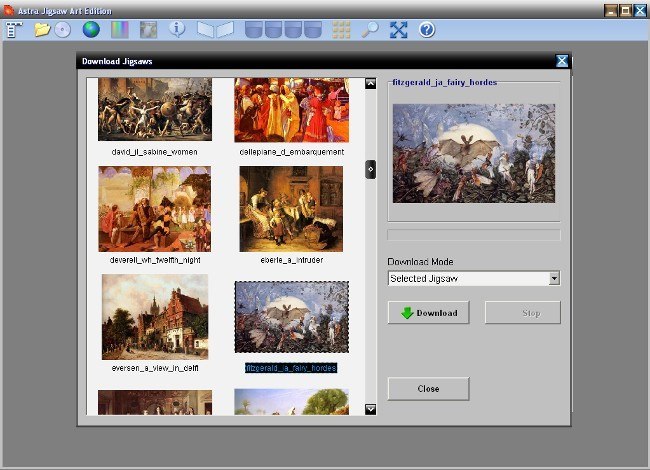Click the eberle_a_intruder label
The height and width of the screenshot is (470, 650).
(x=291, y=260)
